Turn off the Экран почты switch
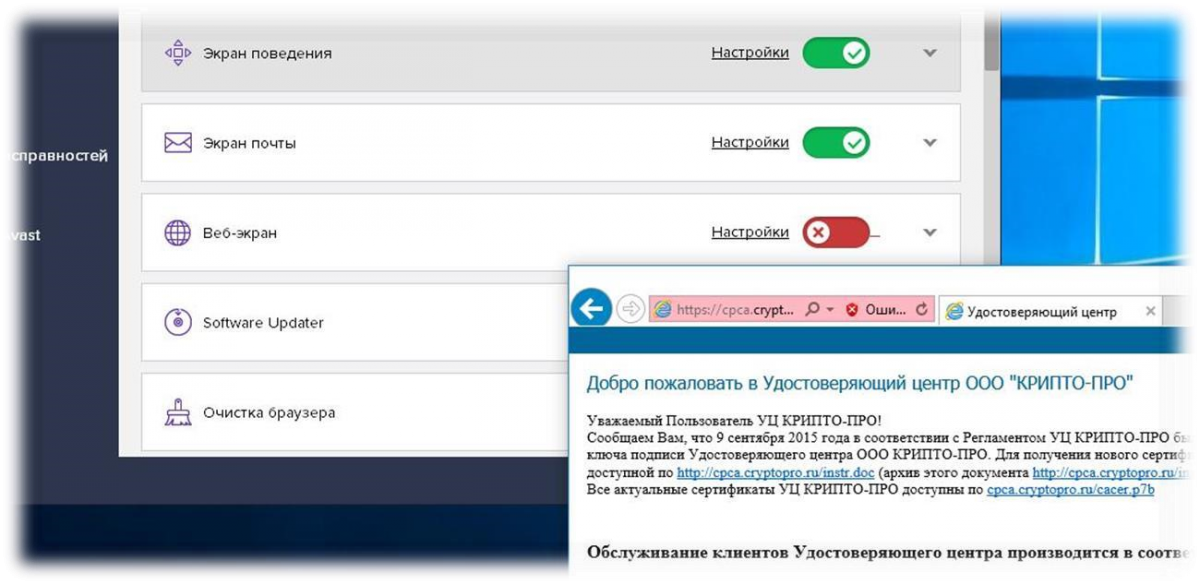The height and width of the screenshot is (584, 1200). coord(836,143)
